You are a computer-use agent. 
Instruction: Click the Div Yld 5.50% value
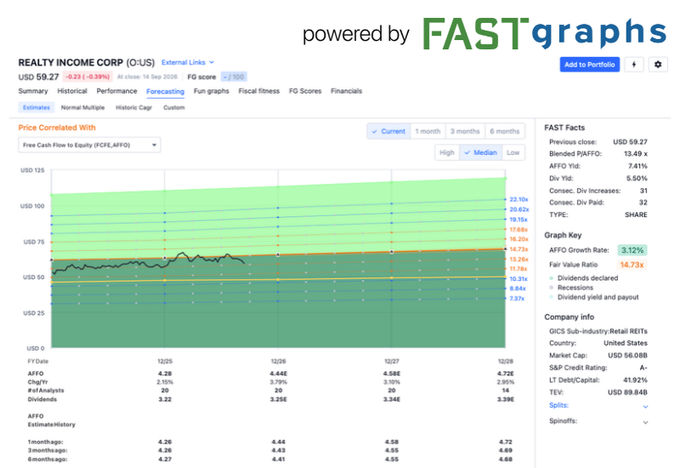[637, 179]
